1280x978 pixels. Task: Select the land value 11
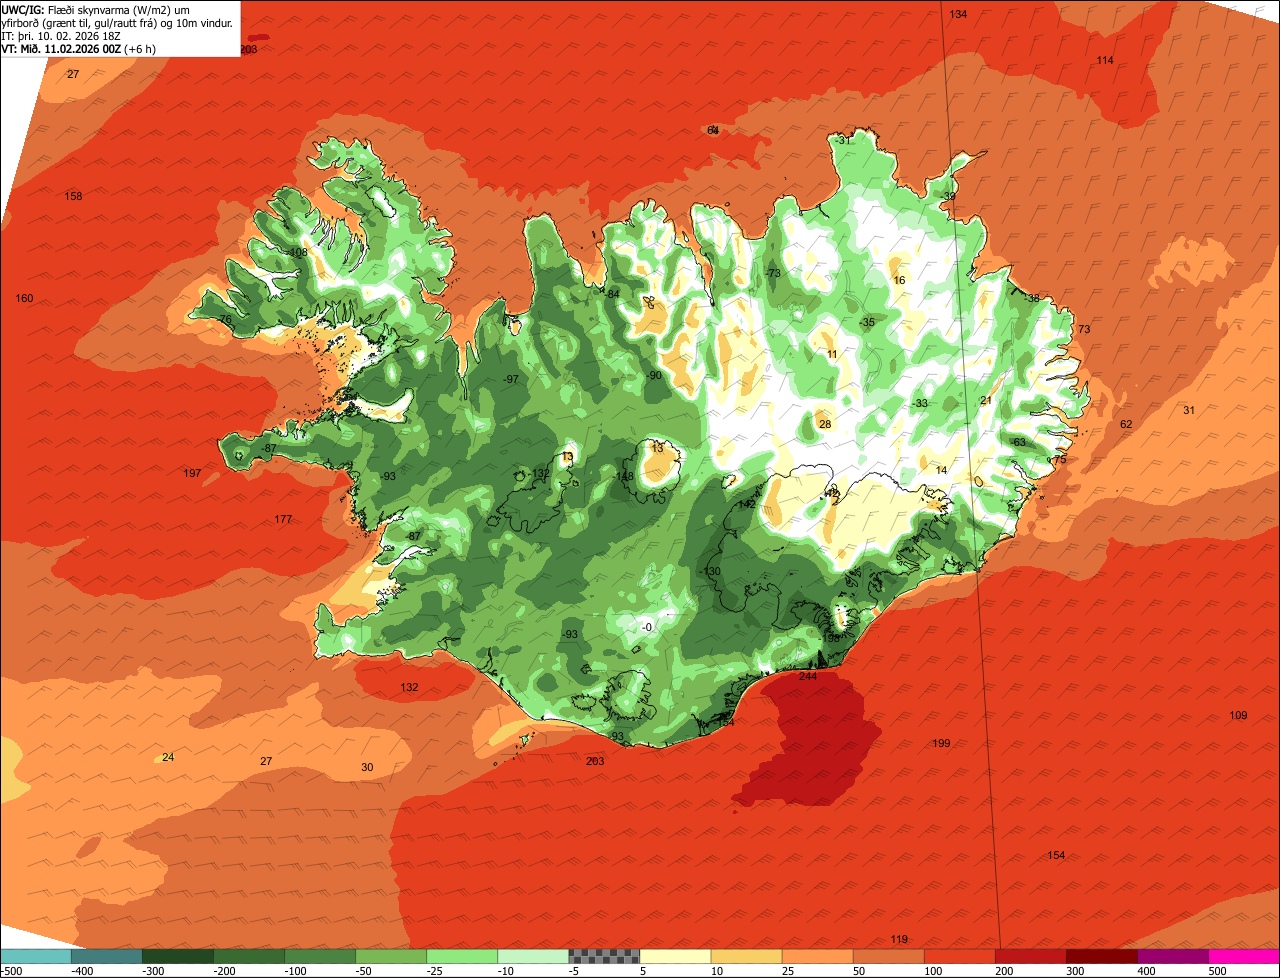832,355
